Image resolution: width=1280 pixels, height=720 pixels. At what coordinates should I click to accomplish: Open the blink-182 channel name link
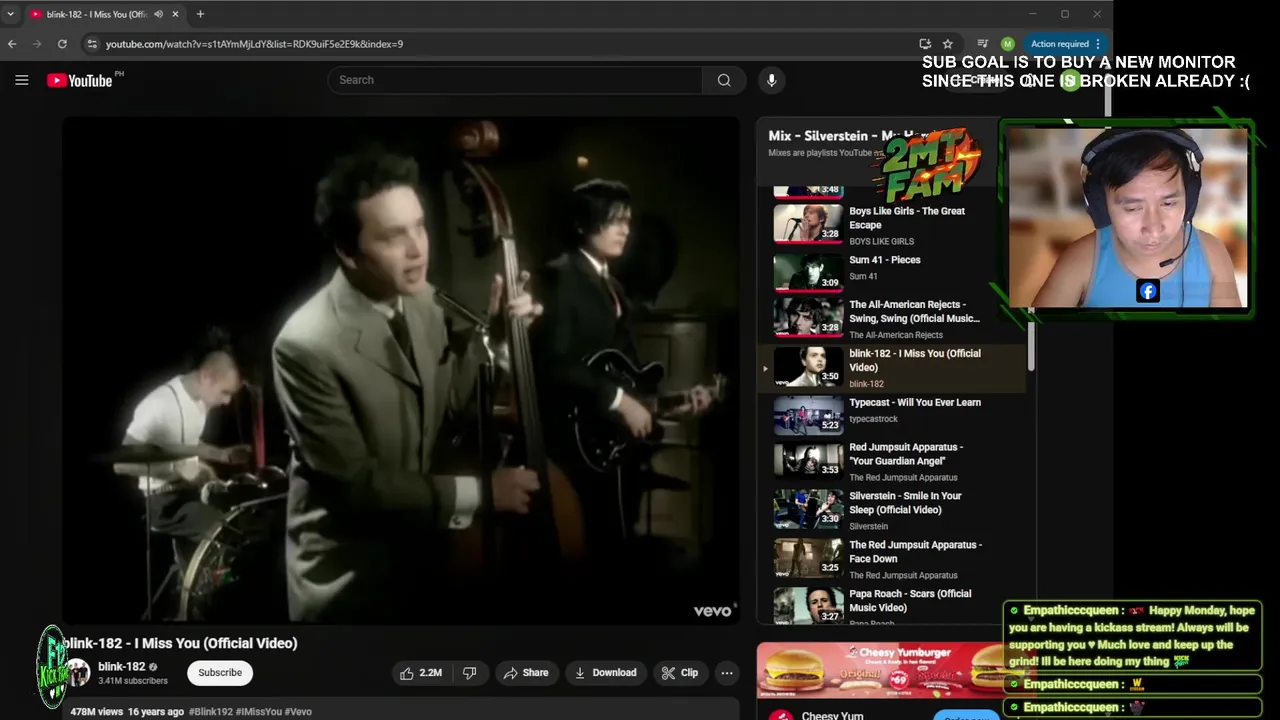122,666
